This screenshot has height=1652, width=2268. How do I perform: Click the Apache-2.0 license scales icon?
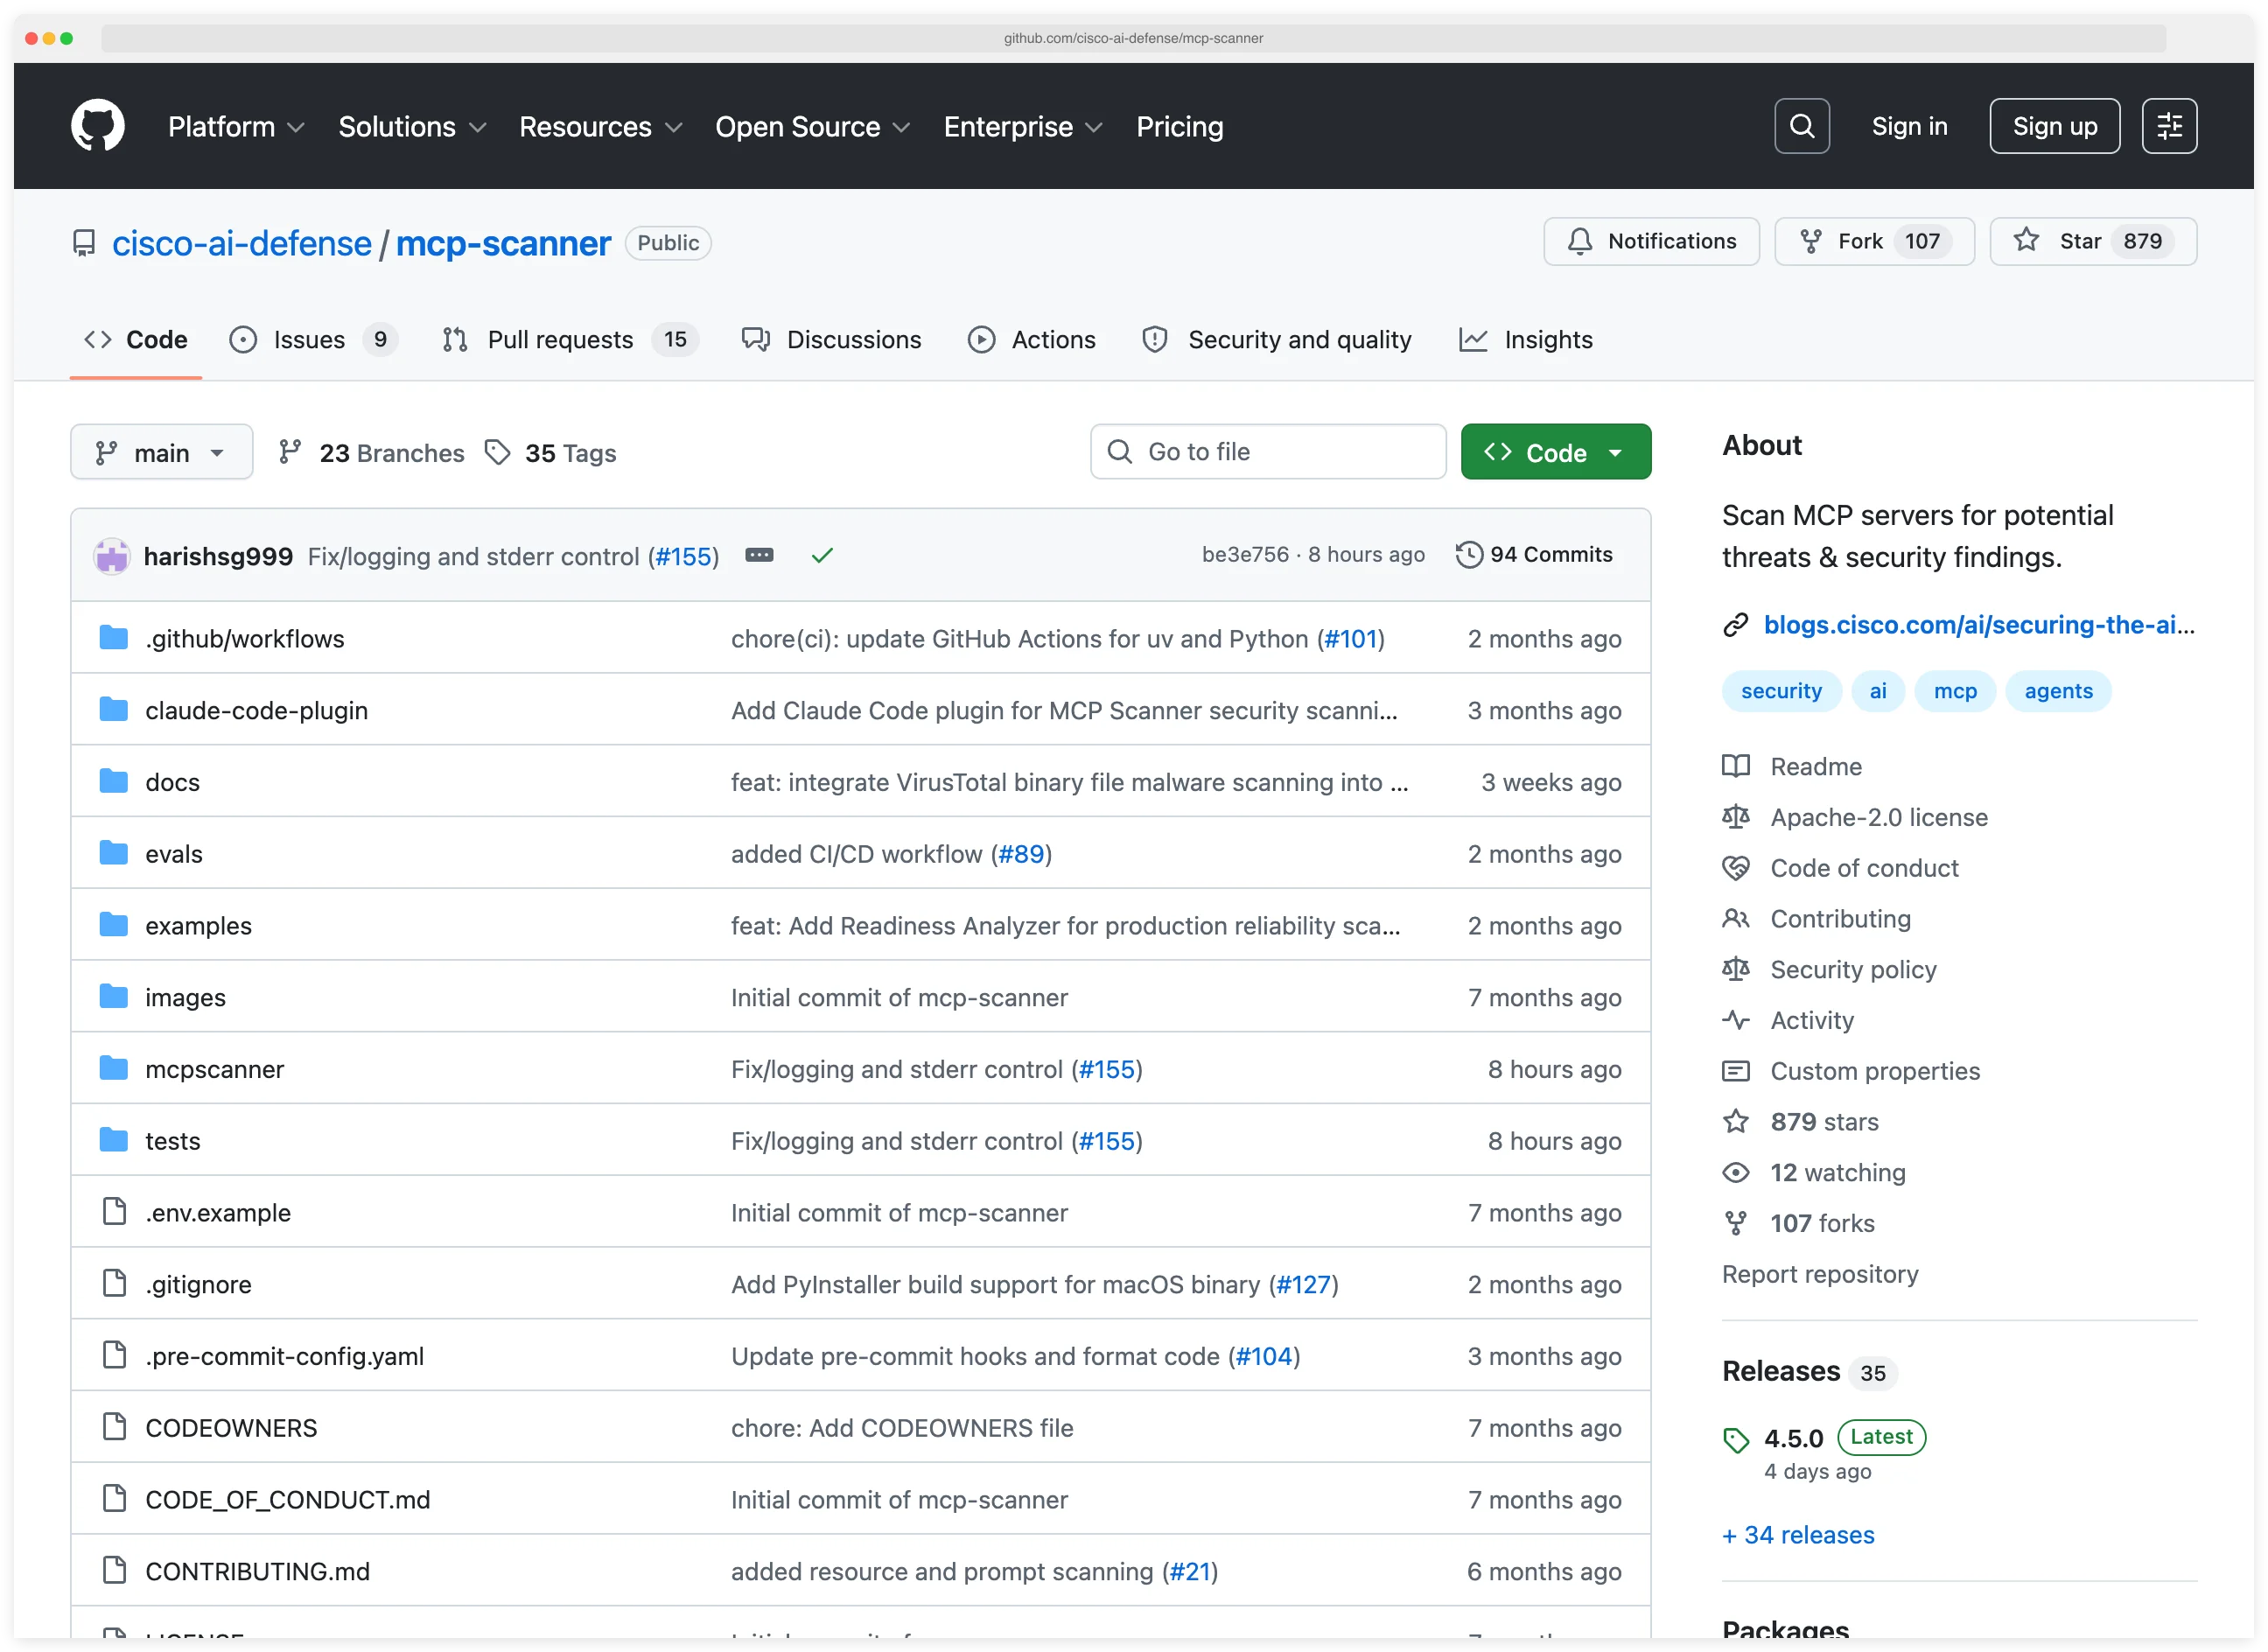pyautogui.click(x=1736, y=817)
